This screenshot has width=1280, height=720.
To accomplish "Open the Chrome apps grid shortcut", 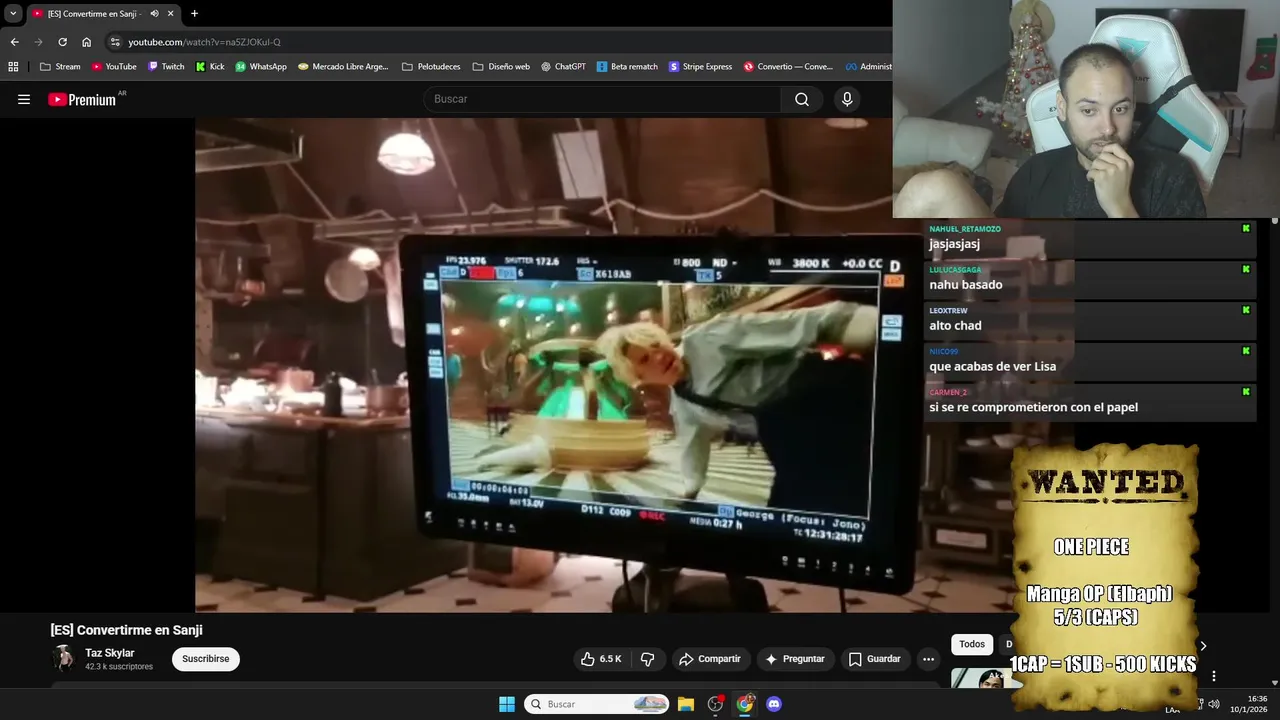I will [13, 67].
